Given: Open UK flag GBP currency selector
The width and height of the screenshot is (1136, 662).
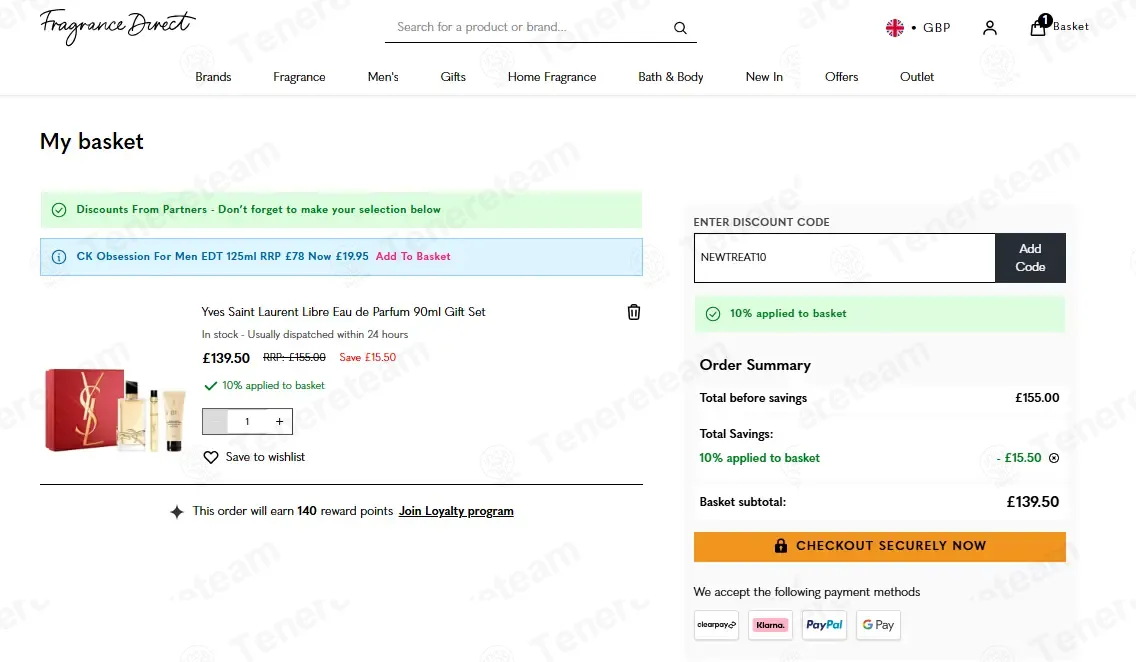Looking at the screenshot, I should (x=918, y=28).
